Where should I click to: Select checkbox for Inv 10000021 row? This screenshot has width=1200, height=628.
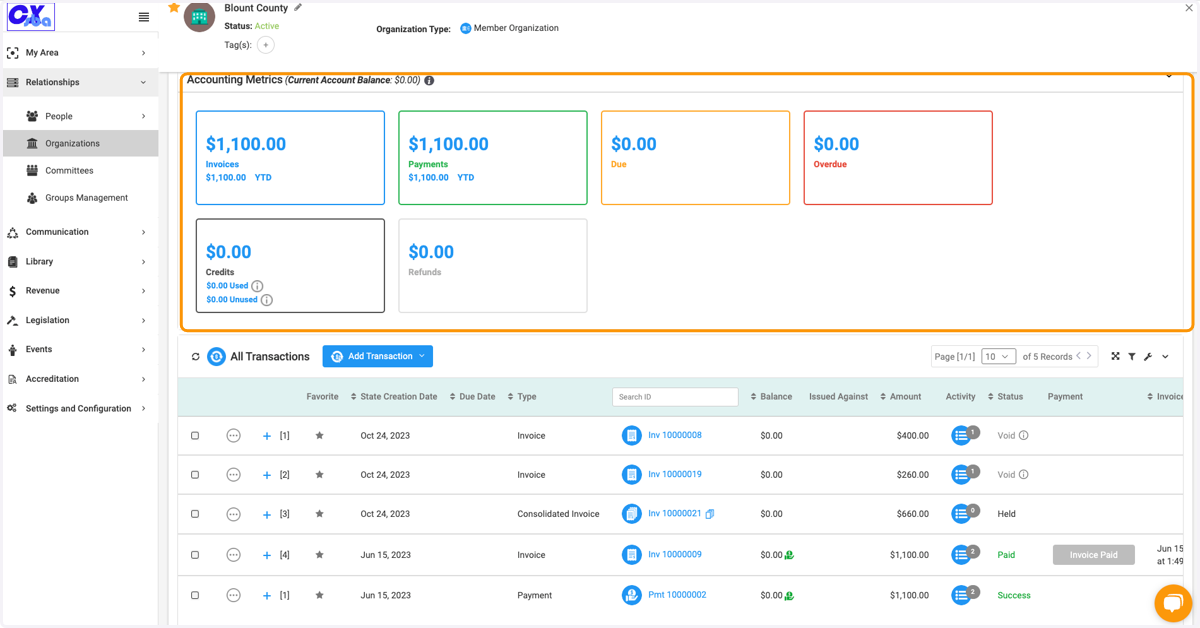click(x=195, y=514)
